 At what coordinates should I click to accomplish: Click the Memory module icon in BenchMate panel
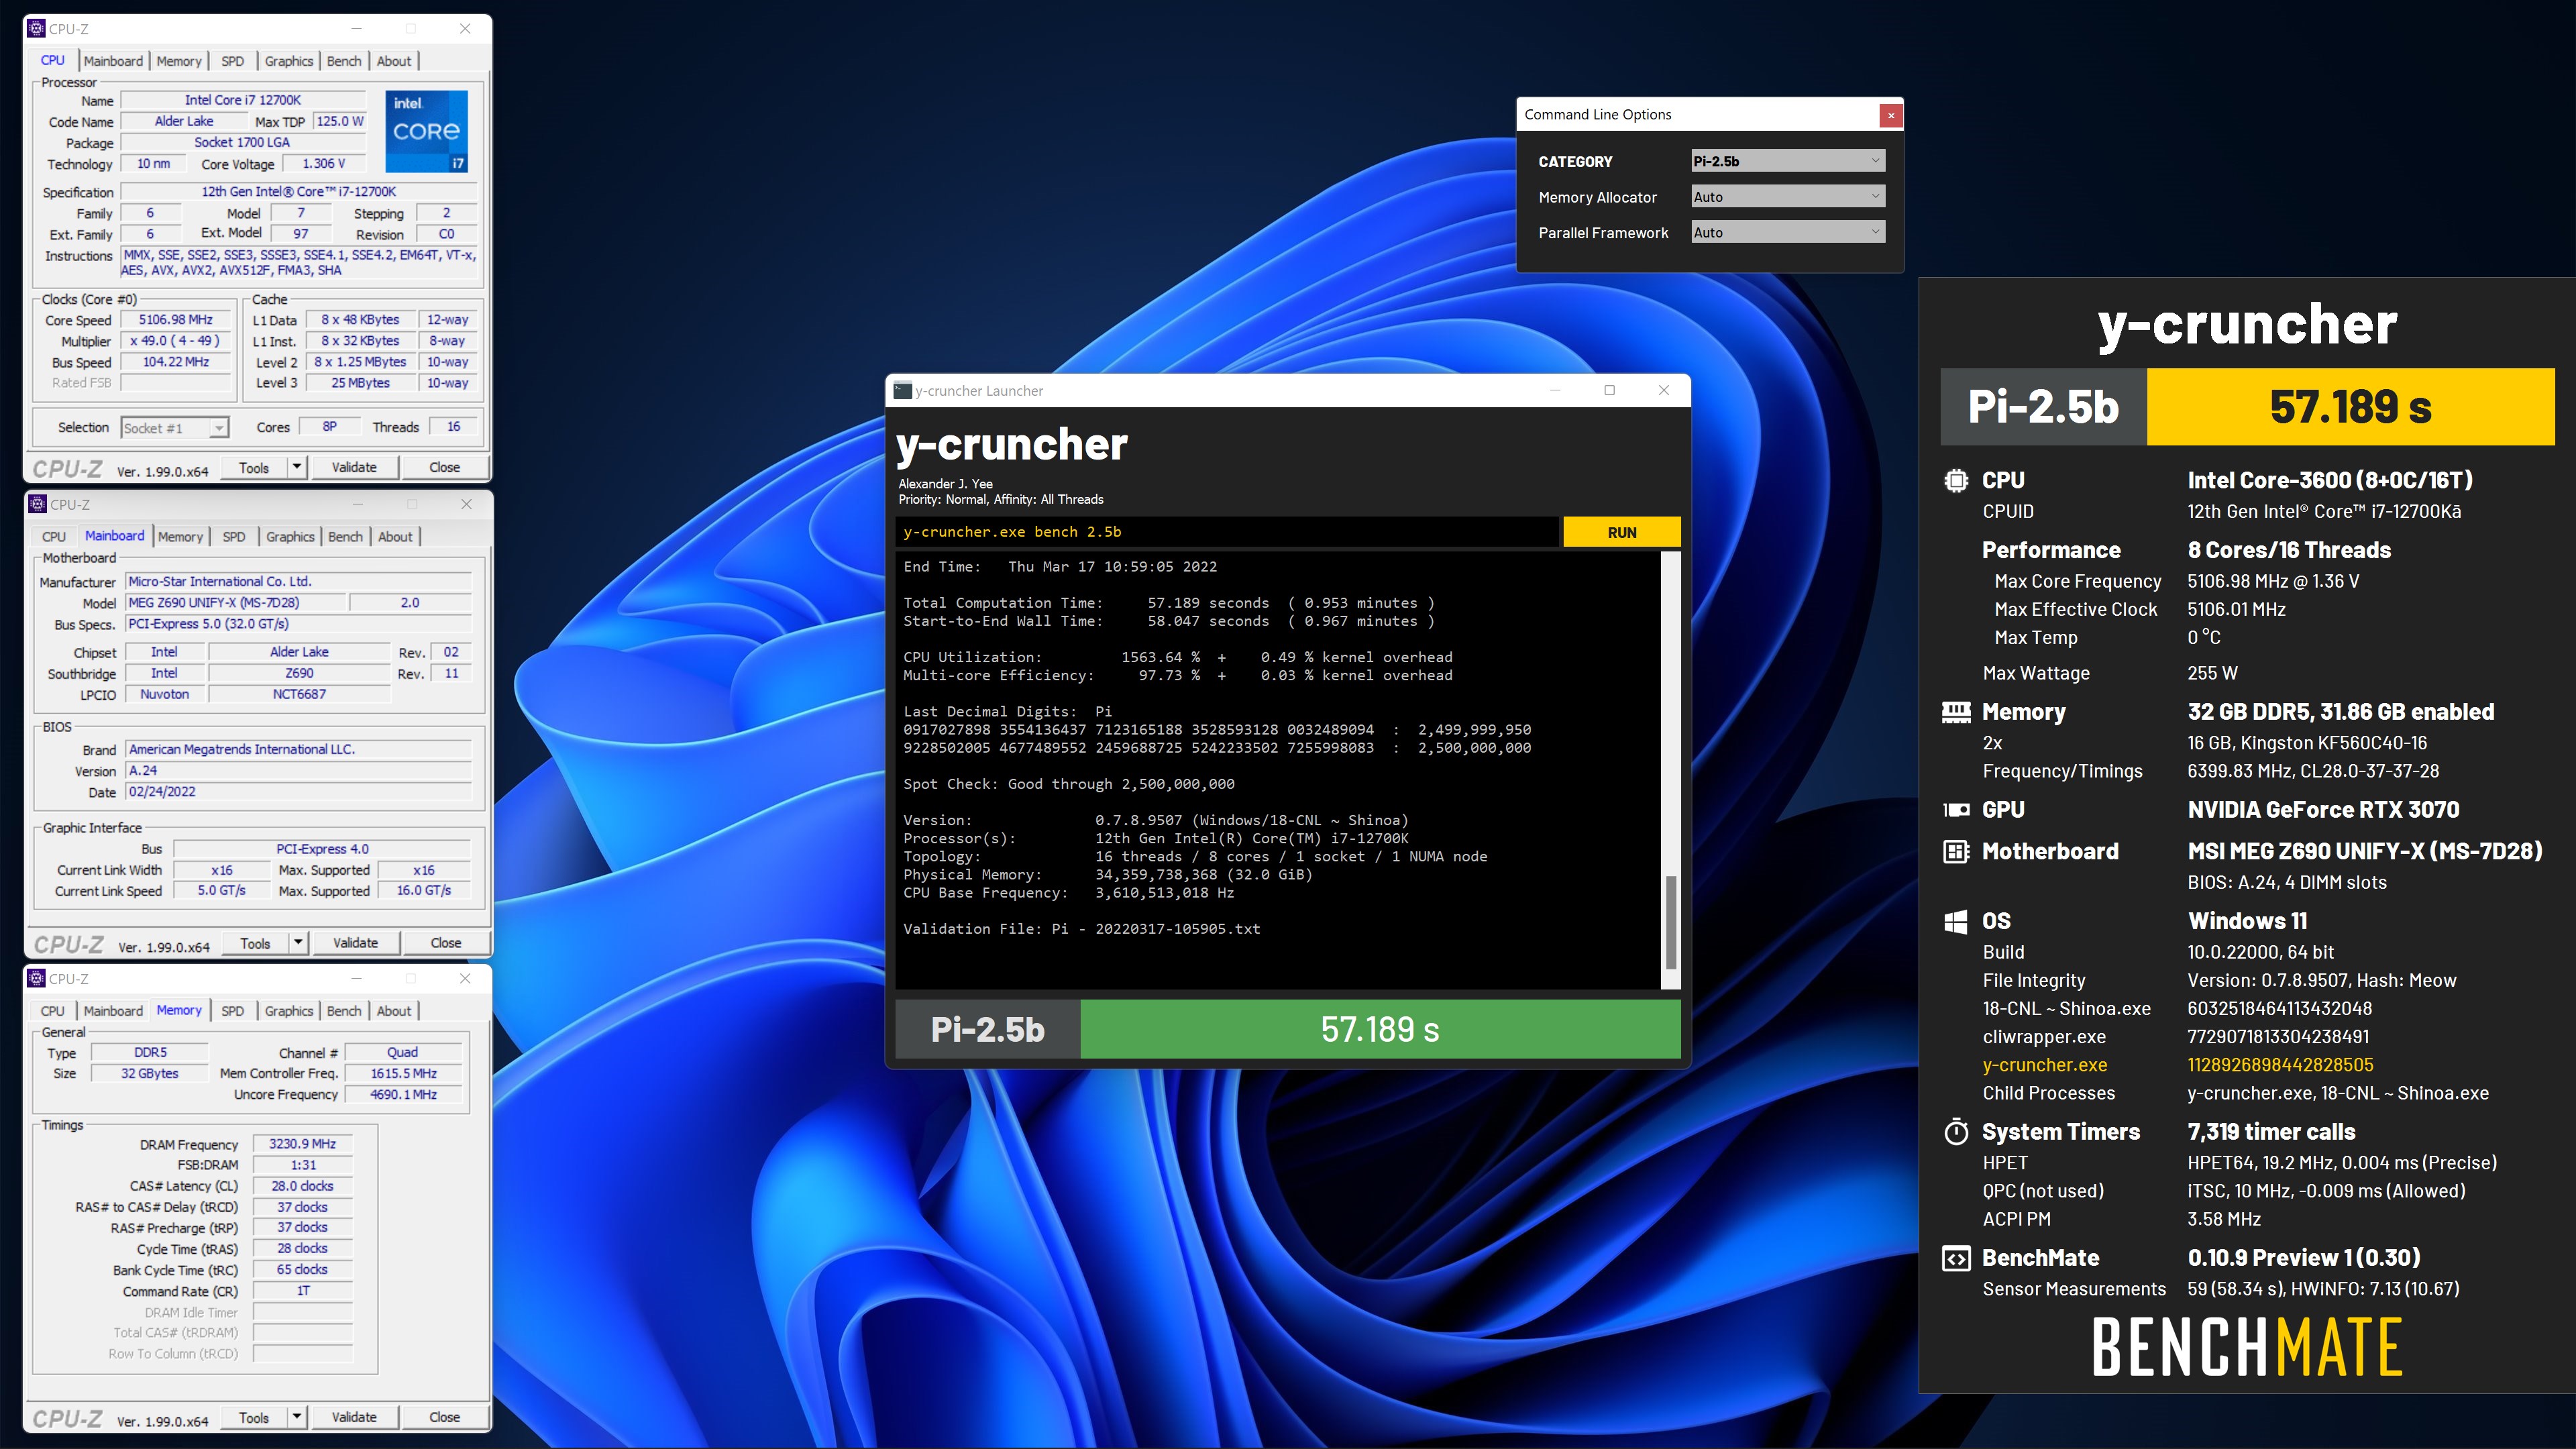pos(1956,712)
